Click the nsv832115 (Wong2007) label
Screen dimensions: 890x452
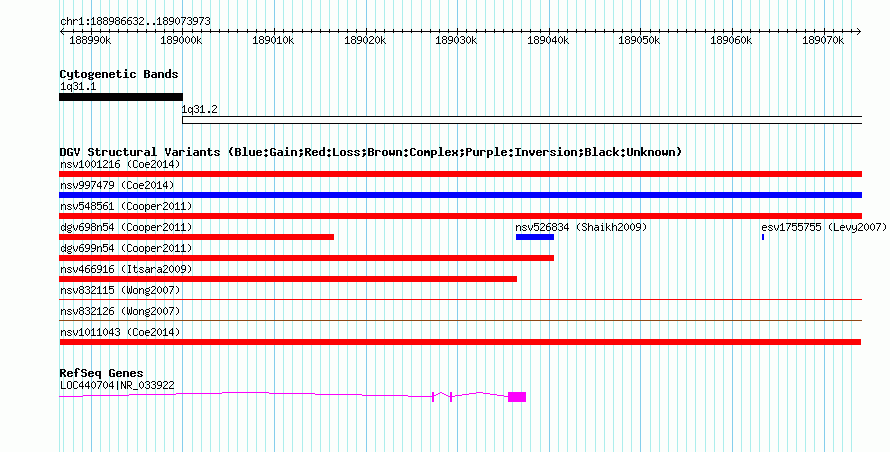click(x=120, y=290)
